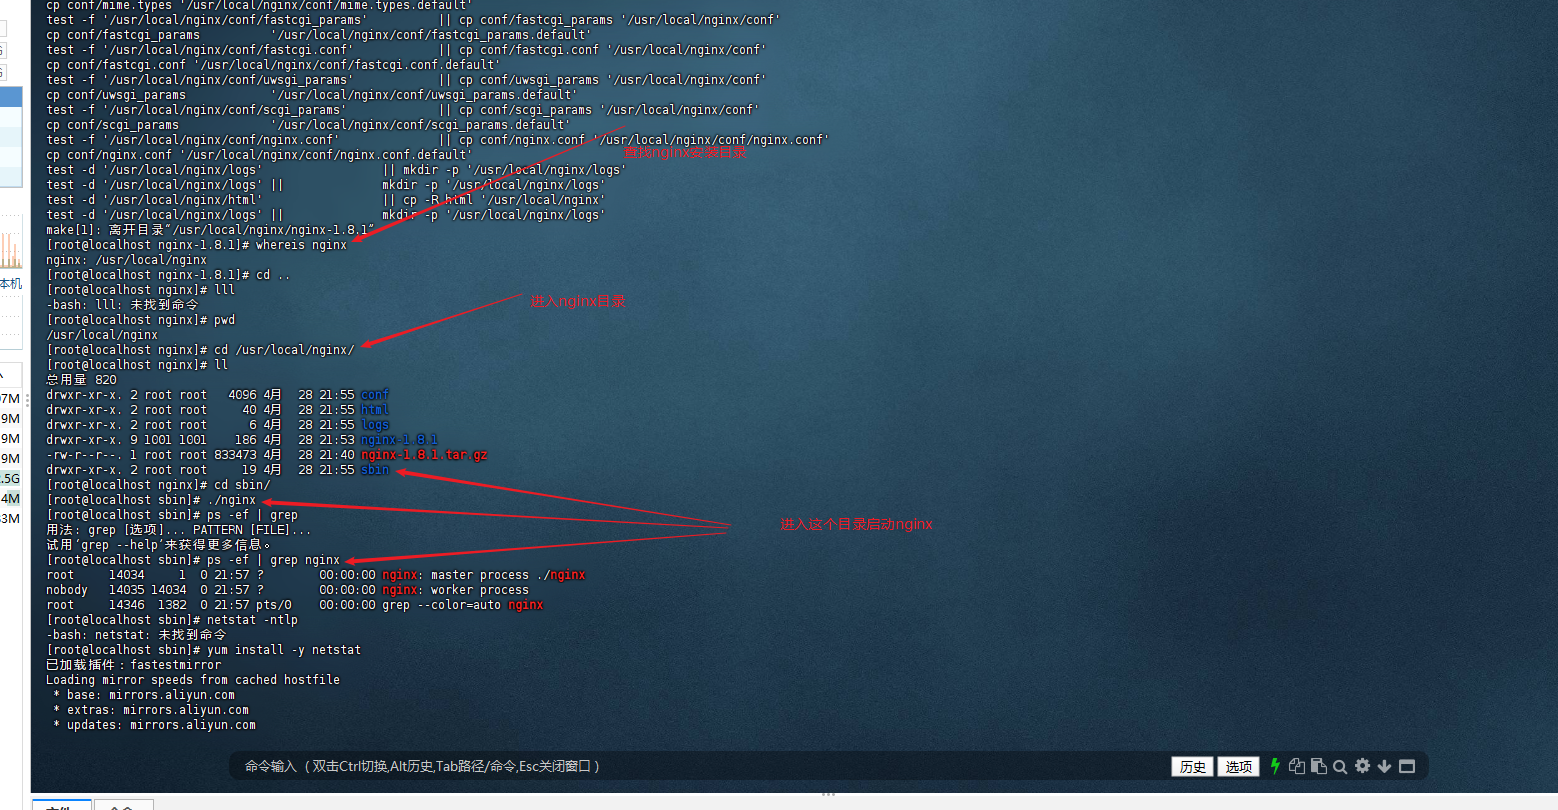
Task: Click the 历史 button near the command bar
Action: [x=1192, y=766]
